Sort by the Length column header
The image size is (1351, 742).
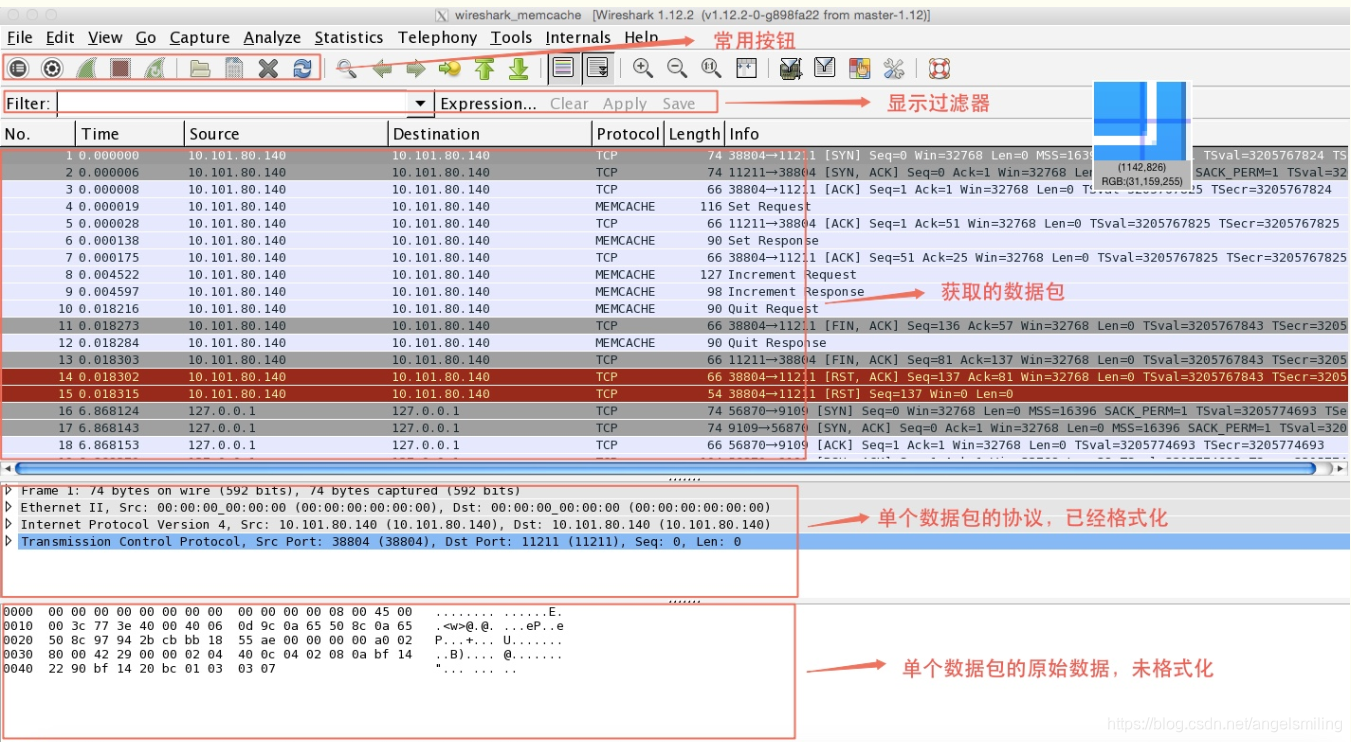pyautogui.click(x=694, y=134)
